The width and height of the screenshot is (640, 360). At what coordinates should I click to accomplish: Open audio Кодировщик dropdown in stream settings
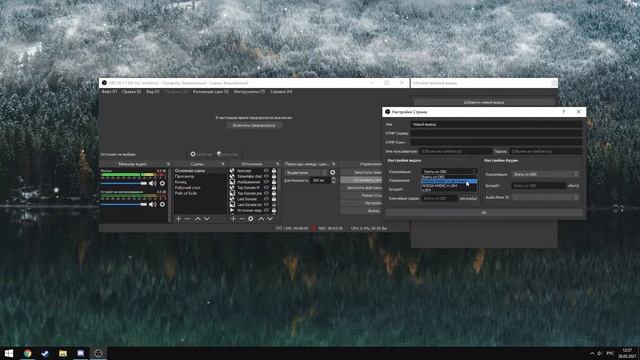(x=545, y=174)
